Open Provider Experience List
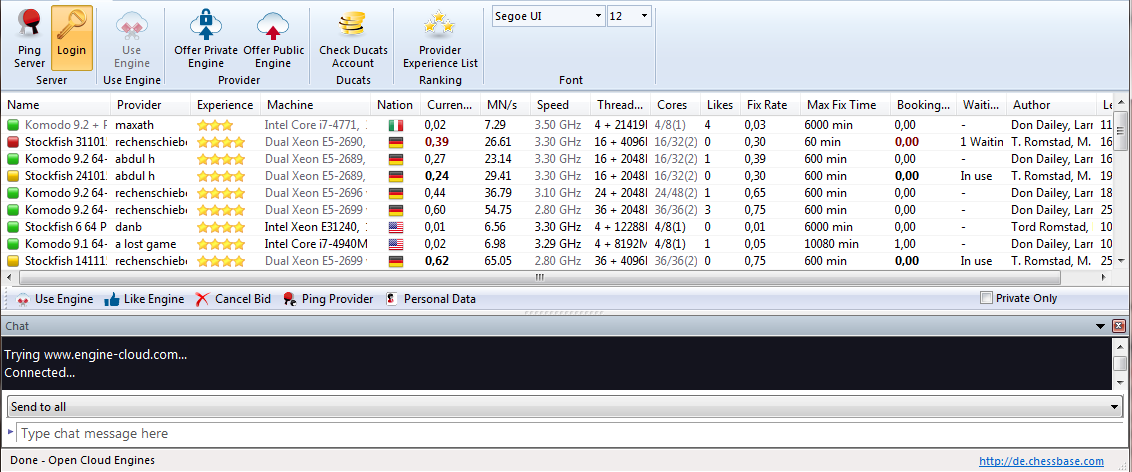 click(440, 24)
